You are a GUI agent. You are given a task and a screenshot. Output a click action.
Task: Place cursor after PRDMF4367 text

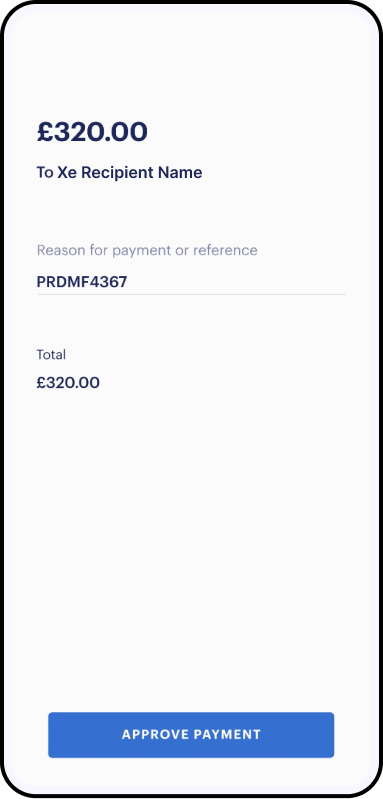129,282
